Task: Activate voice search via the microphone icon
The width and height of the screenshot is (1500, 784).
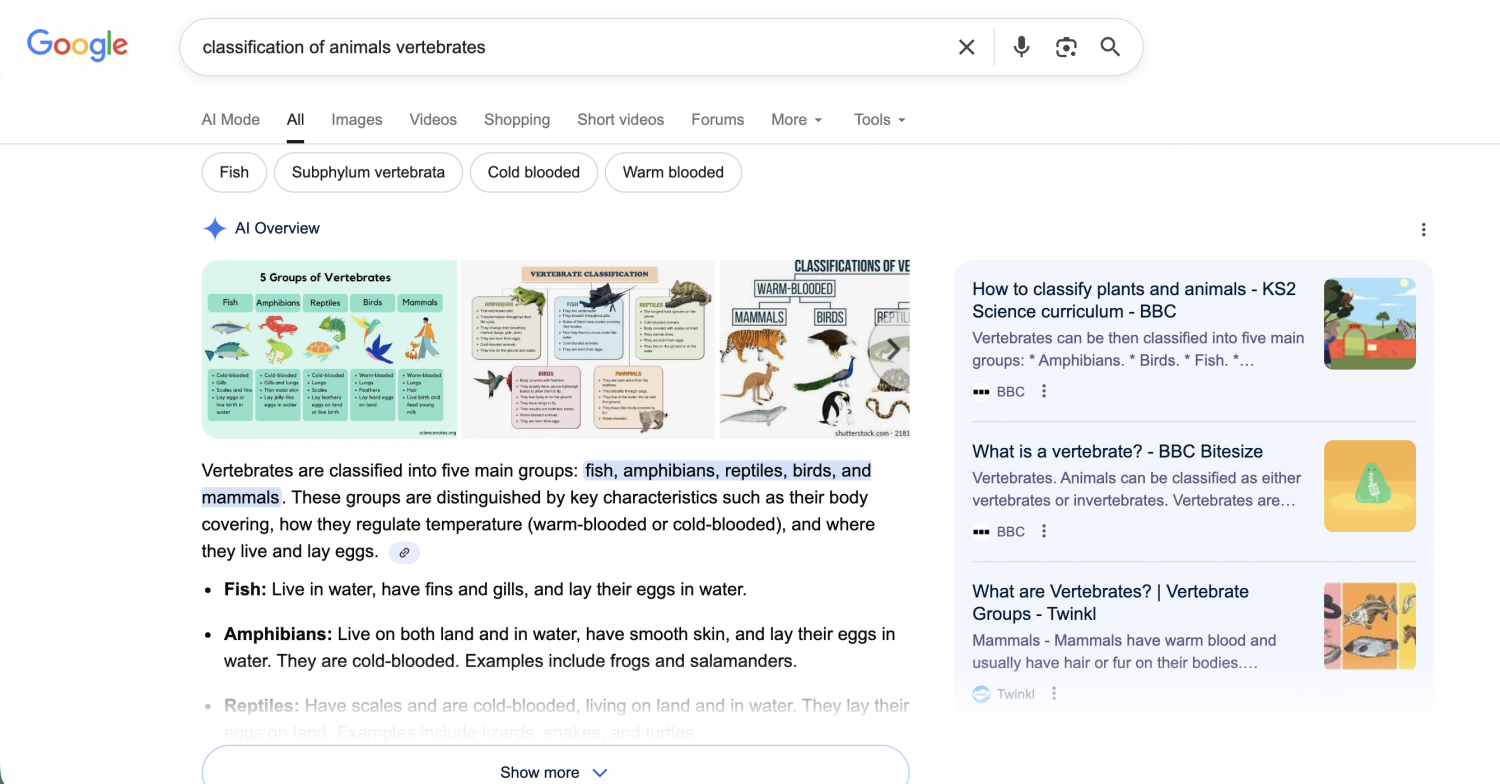Action: coord(1020,46)
